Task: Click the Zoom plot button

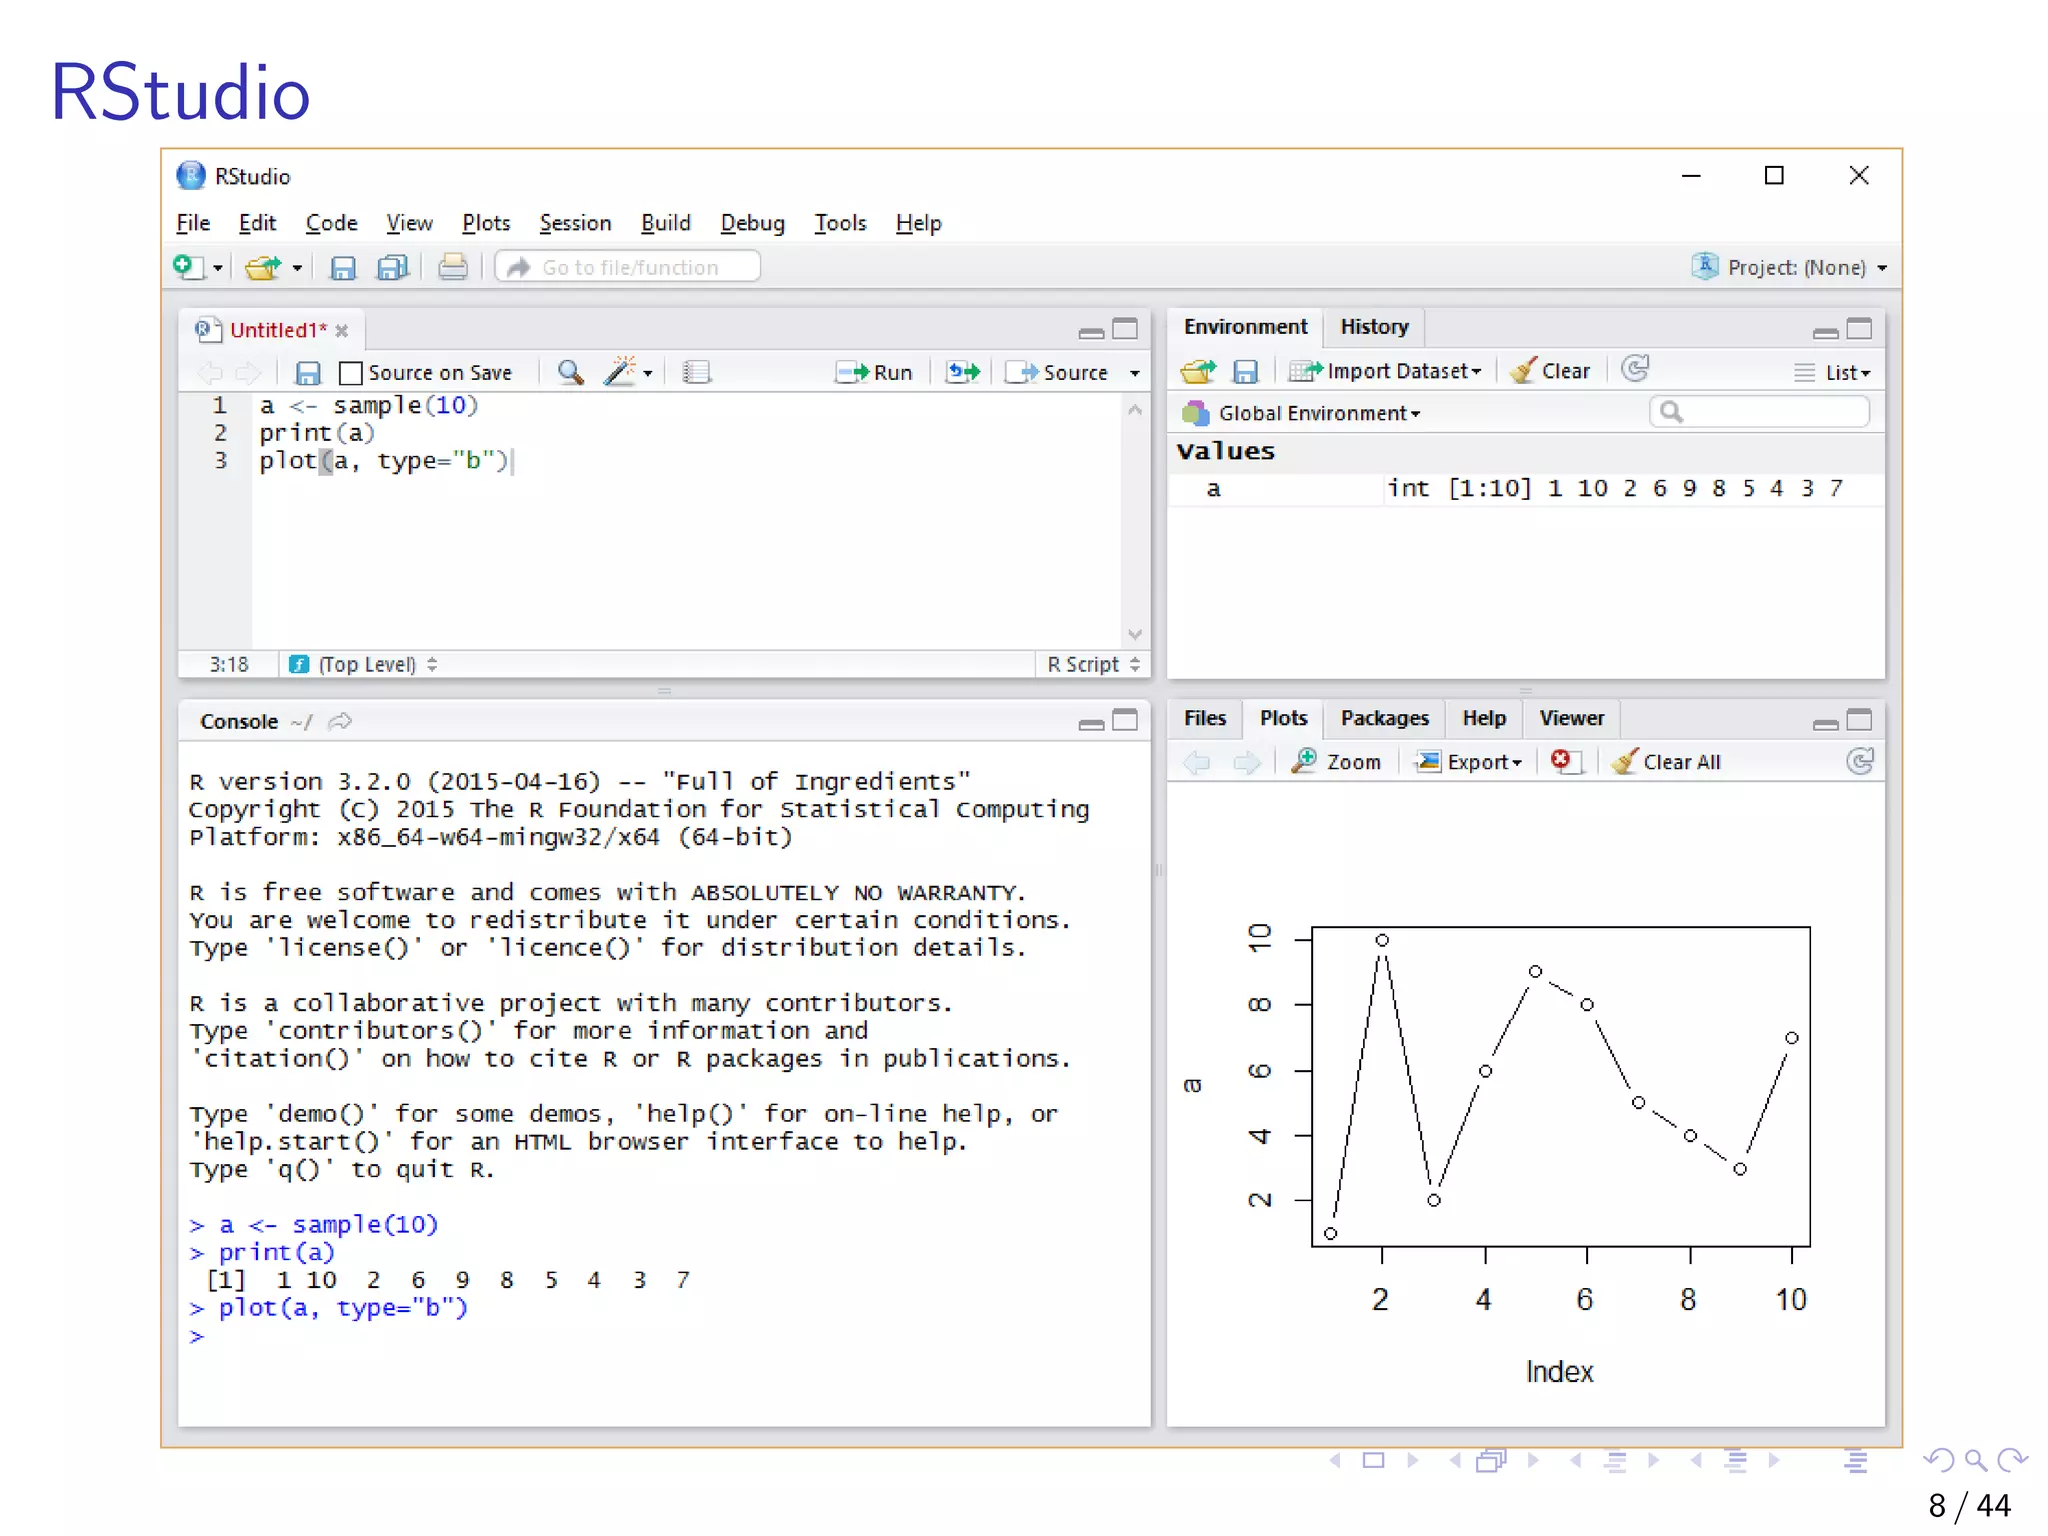Action: pyautogui.click(x=1336, y=762)
